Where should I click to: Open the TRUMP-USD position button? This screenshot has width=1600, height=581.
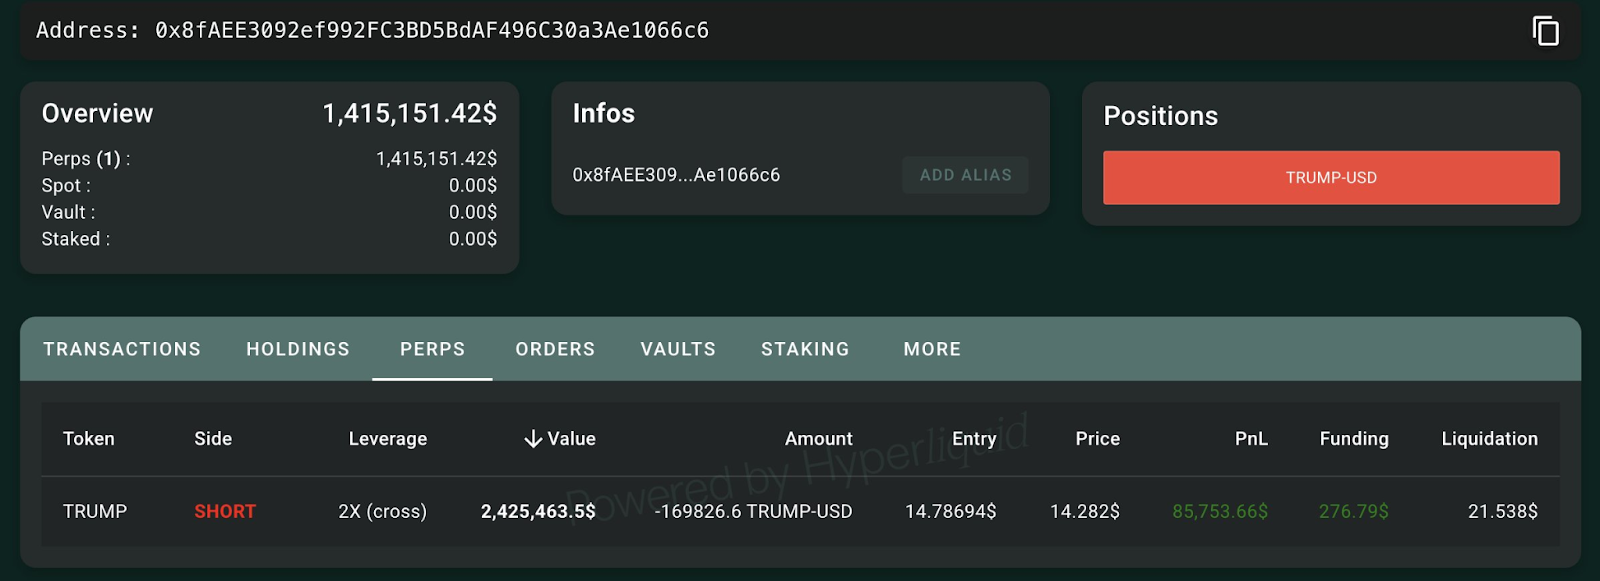[x=1330, y=178]
